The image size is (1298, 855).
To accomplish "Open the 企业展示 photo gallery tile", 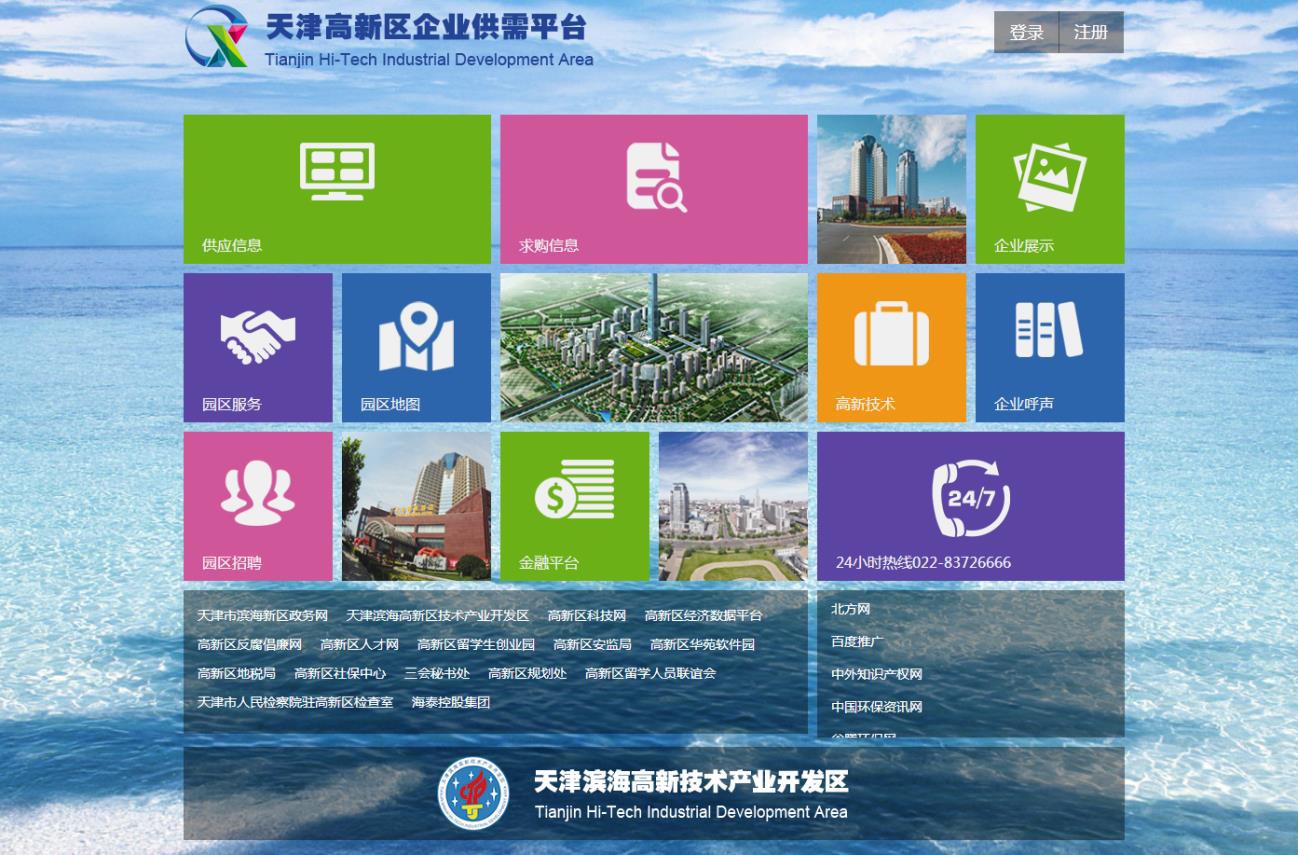I will 1050,189.
